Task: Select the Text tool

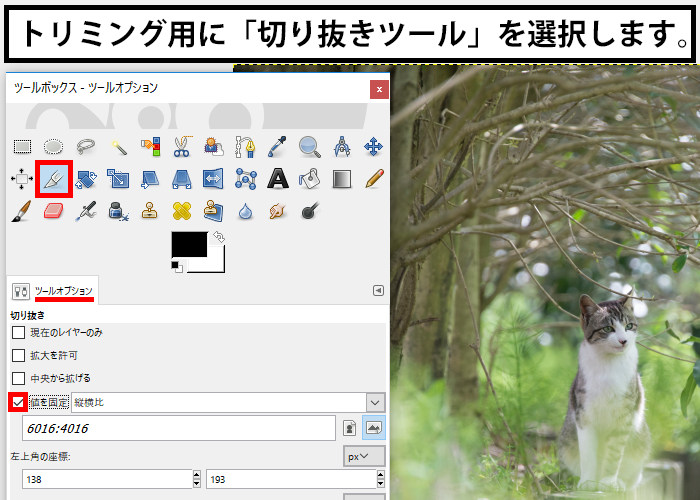Action: (x=277, y=179)
